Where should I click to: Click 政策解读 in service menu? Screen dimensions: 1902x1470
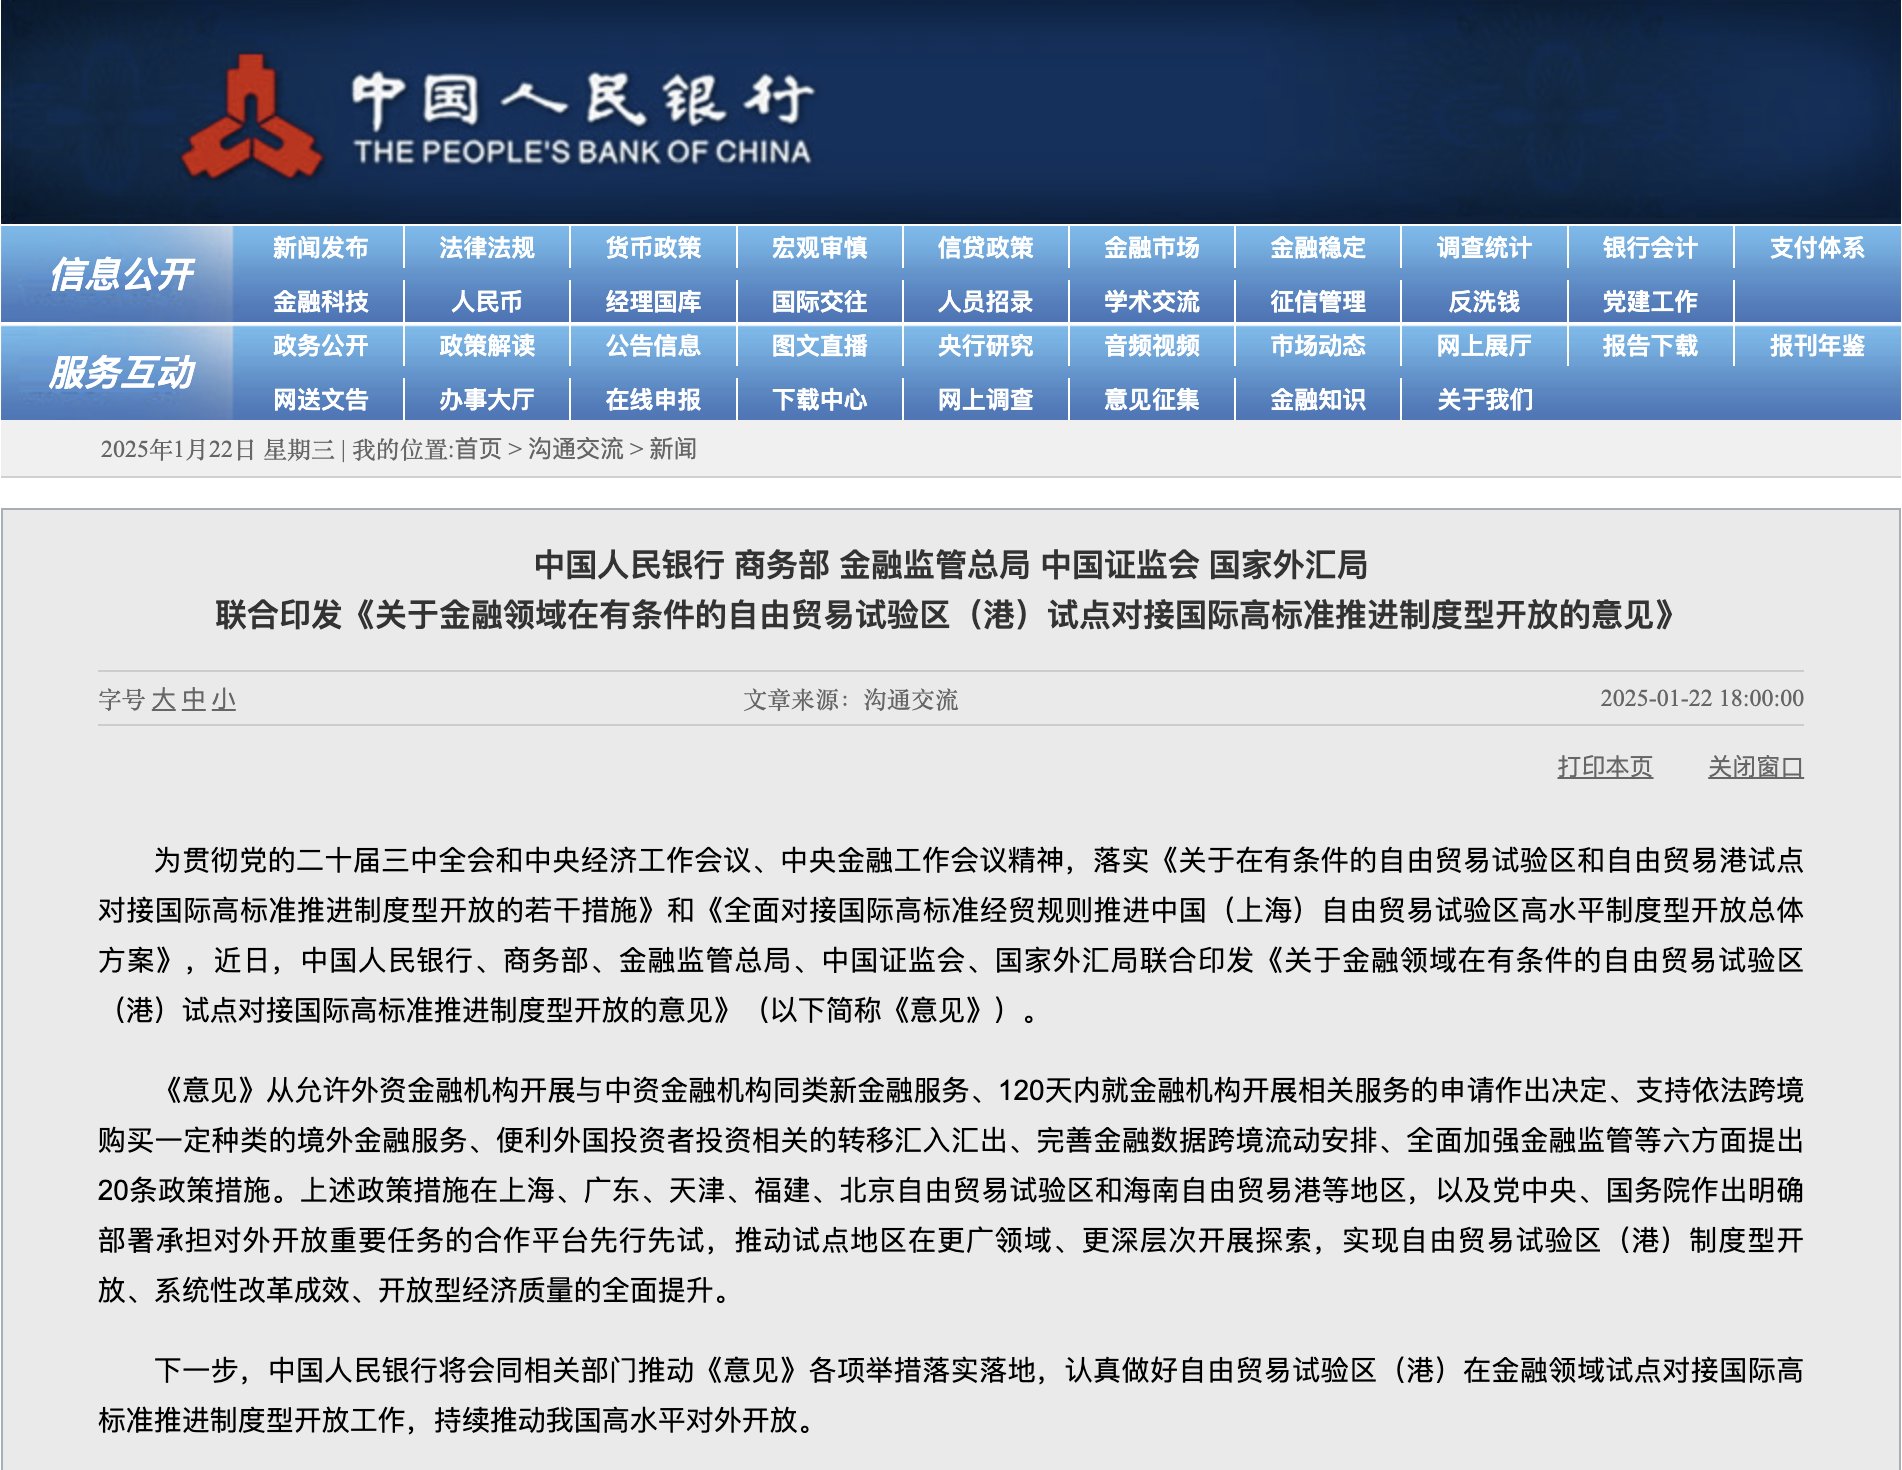tap(486, 346)
